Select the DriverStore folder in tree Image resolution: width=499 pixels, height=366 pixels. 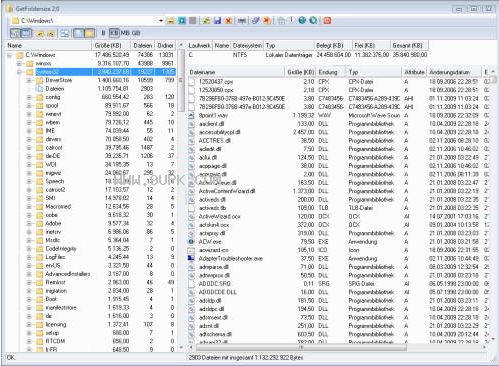(x=59, y=80)
